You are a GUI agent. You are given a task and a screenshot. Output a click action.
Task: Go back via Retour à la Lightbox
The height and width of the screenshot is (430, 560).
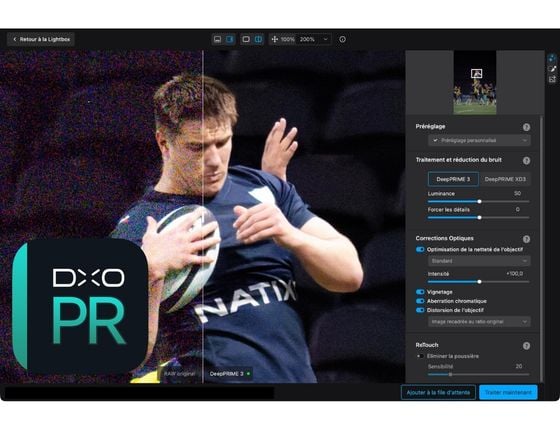(41, 39)
